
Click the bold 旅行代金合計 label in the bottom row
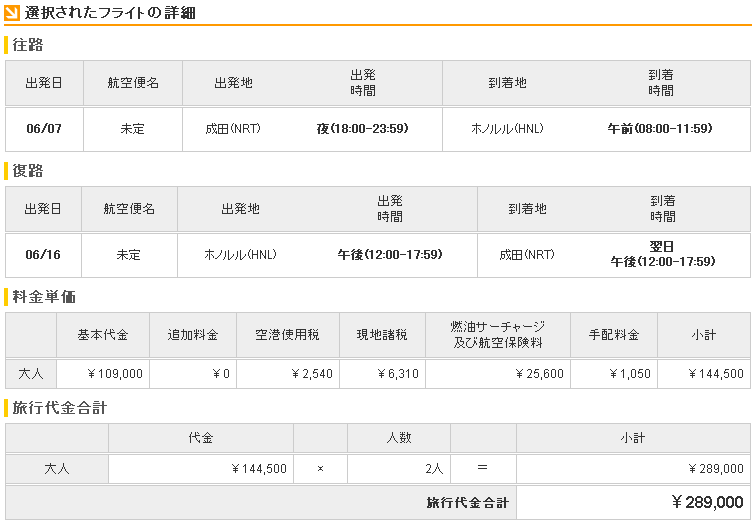tap(467, 503)
